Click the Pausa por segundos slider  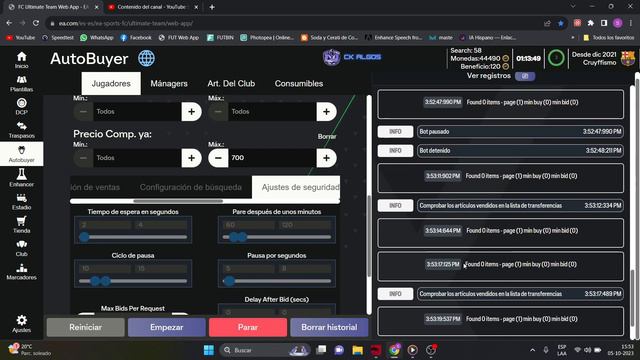[277, 281]
